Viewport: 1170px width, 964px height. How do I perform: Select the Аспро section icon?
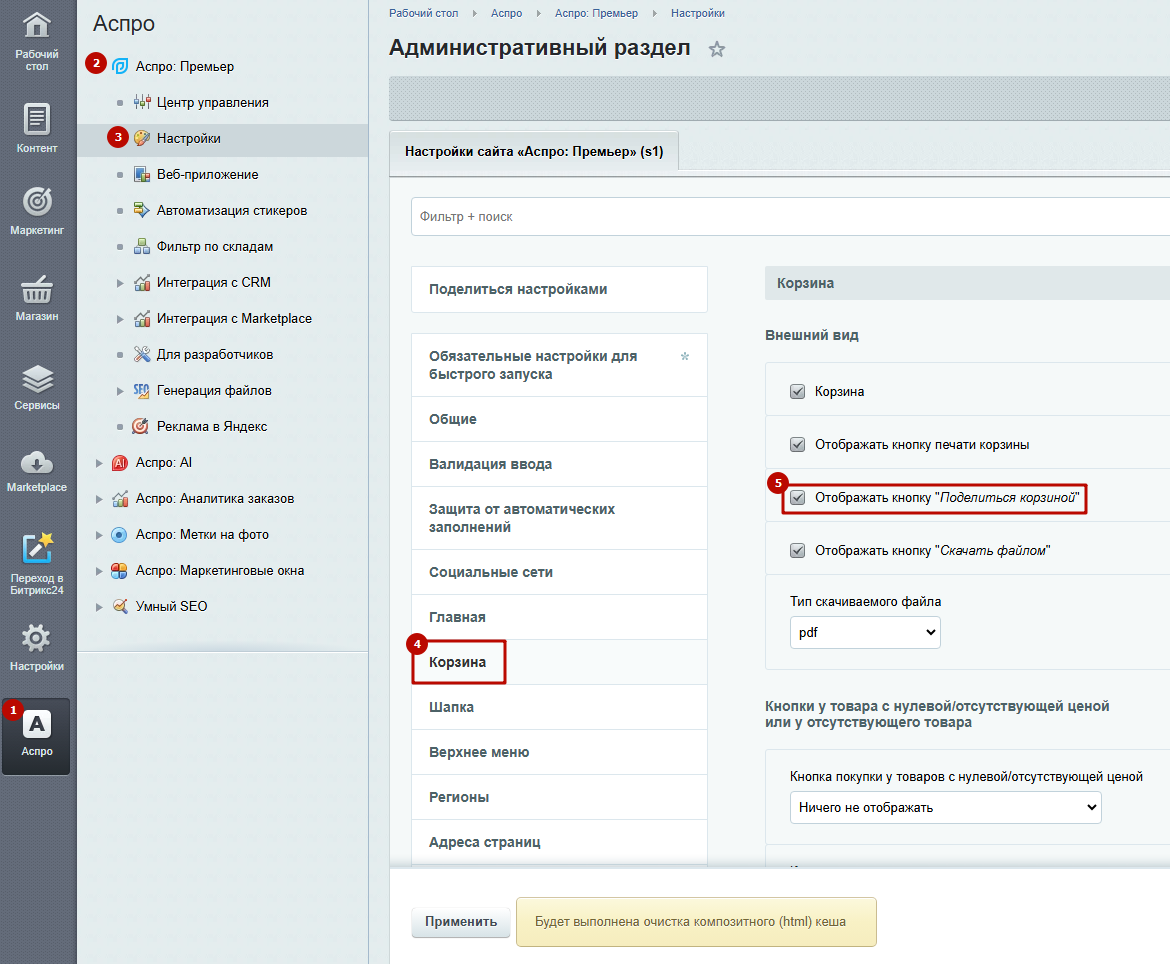37,724
